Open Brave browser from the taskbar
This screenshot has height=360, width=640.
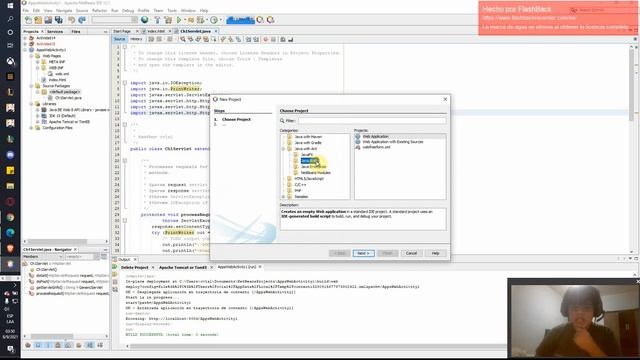point(10,248)
